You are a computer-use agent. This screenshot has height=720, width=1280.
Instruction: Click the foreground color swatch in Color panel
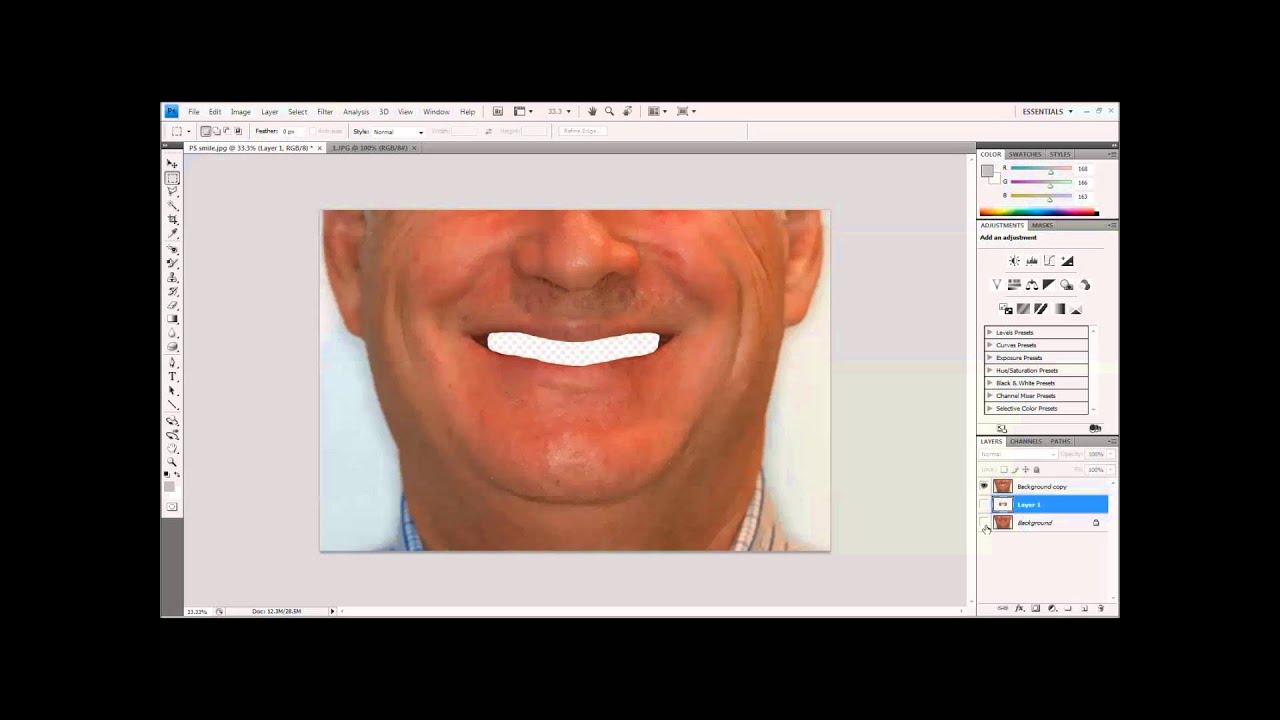point(987,171)
